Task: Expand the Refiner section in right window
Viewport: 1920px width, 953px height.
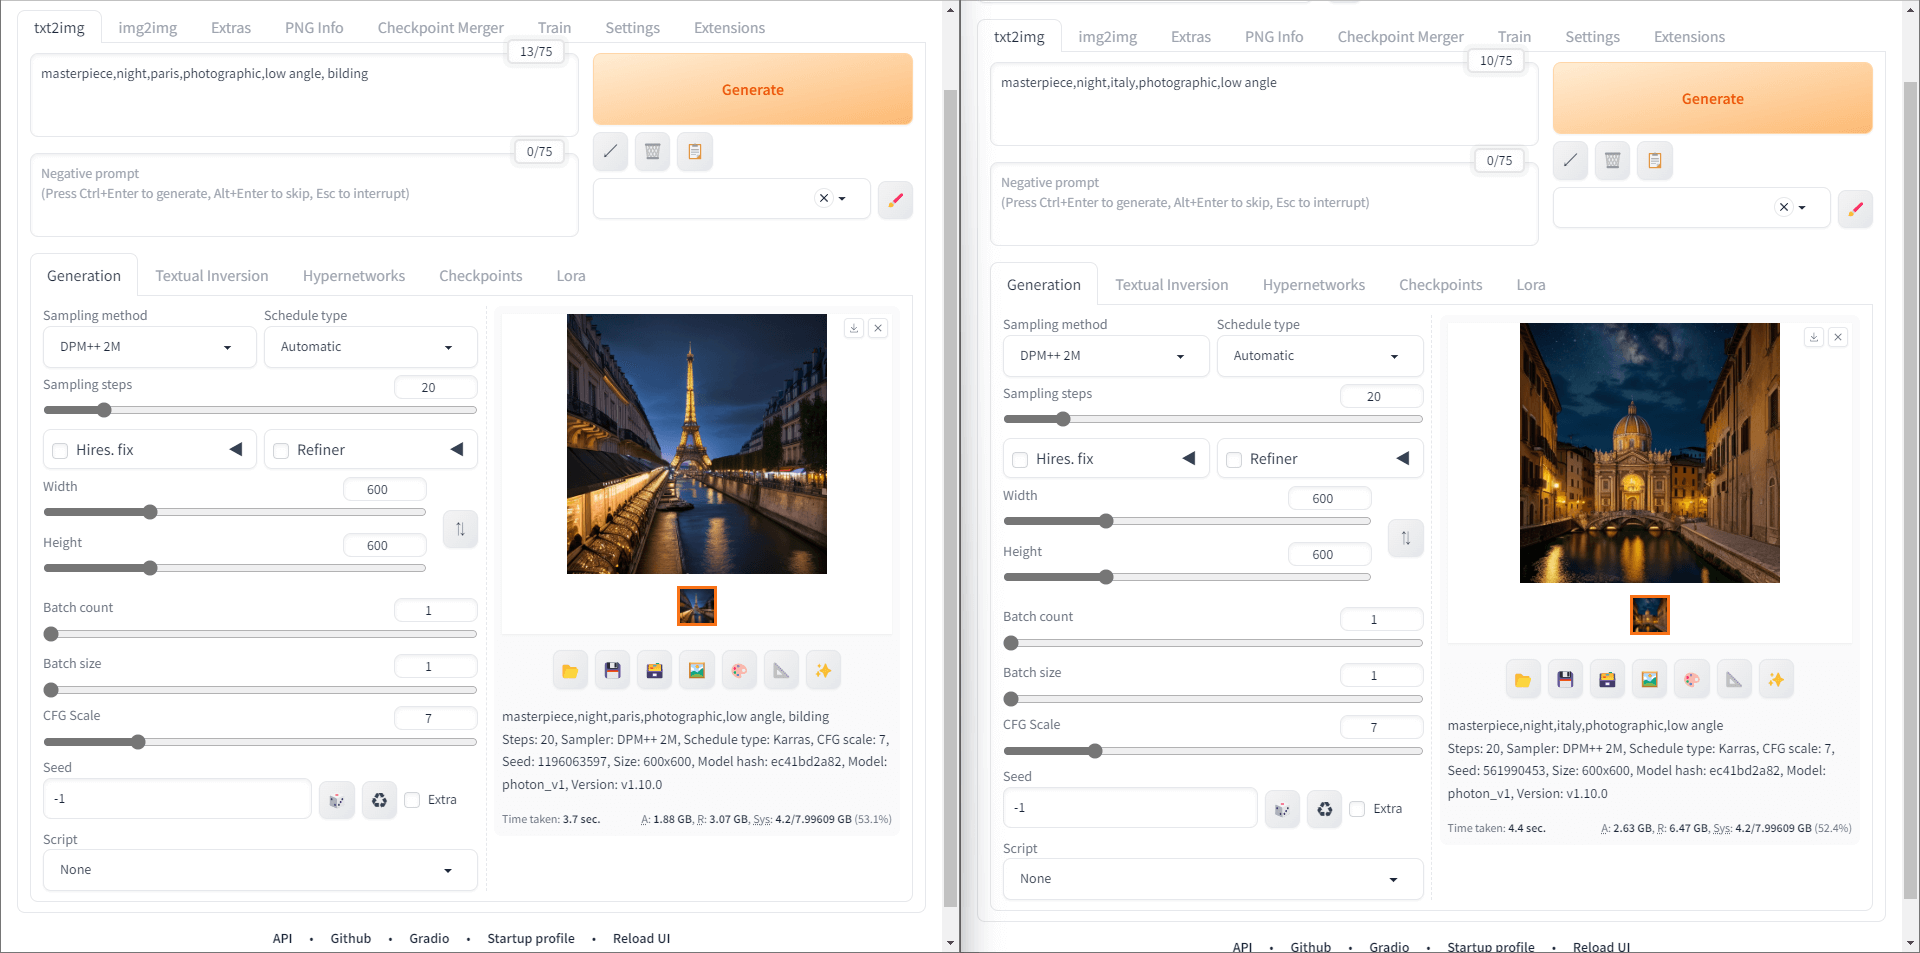Action: (1403, 458)
